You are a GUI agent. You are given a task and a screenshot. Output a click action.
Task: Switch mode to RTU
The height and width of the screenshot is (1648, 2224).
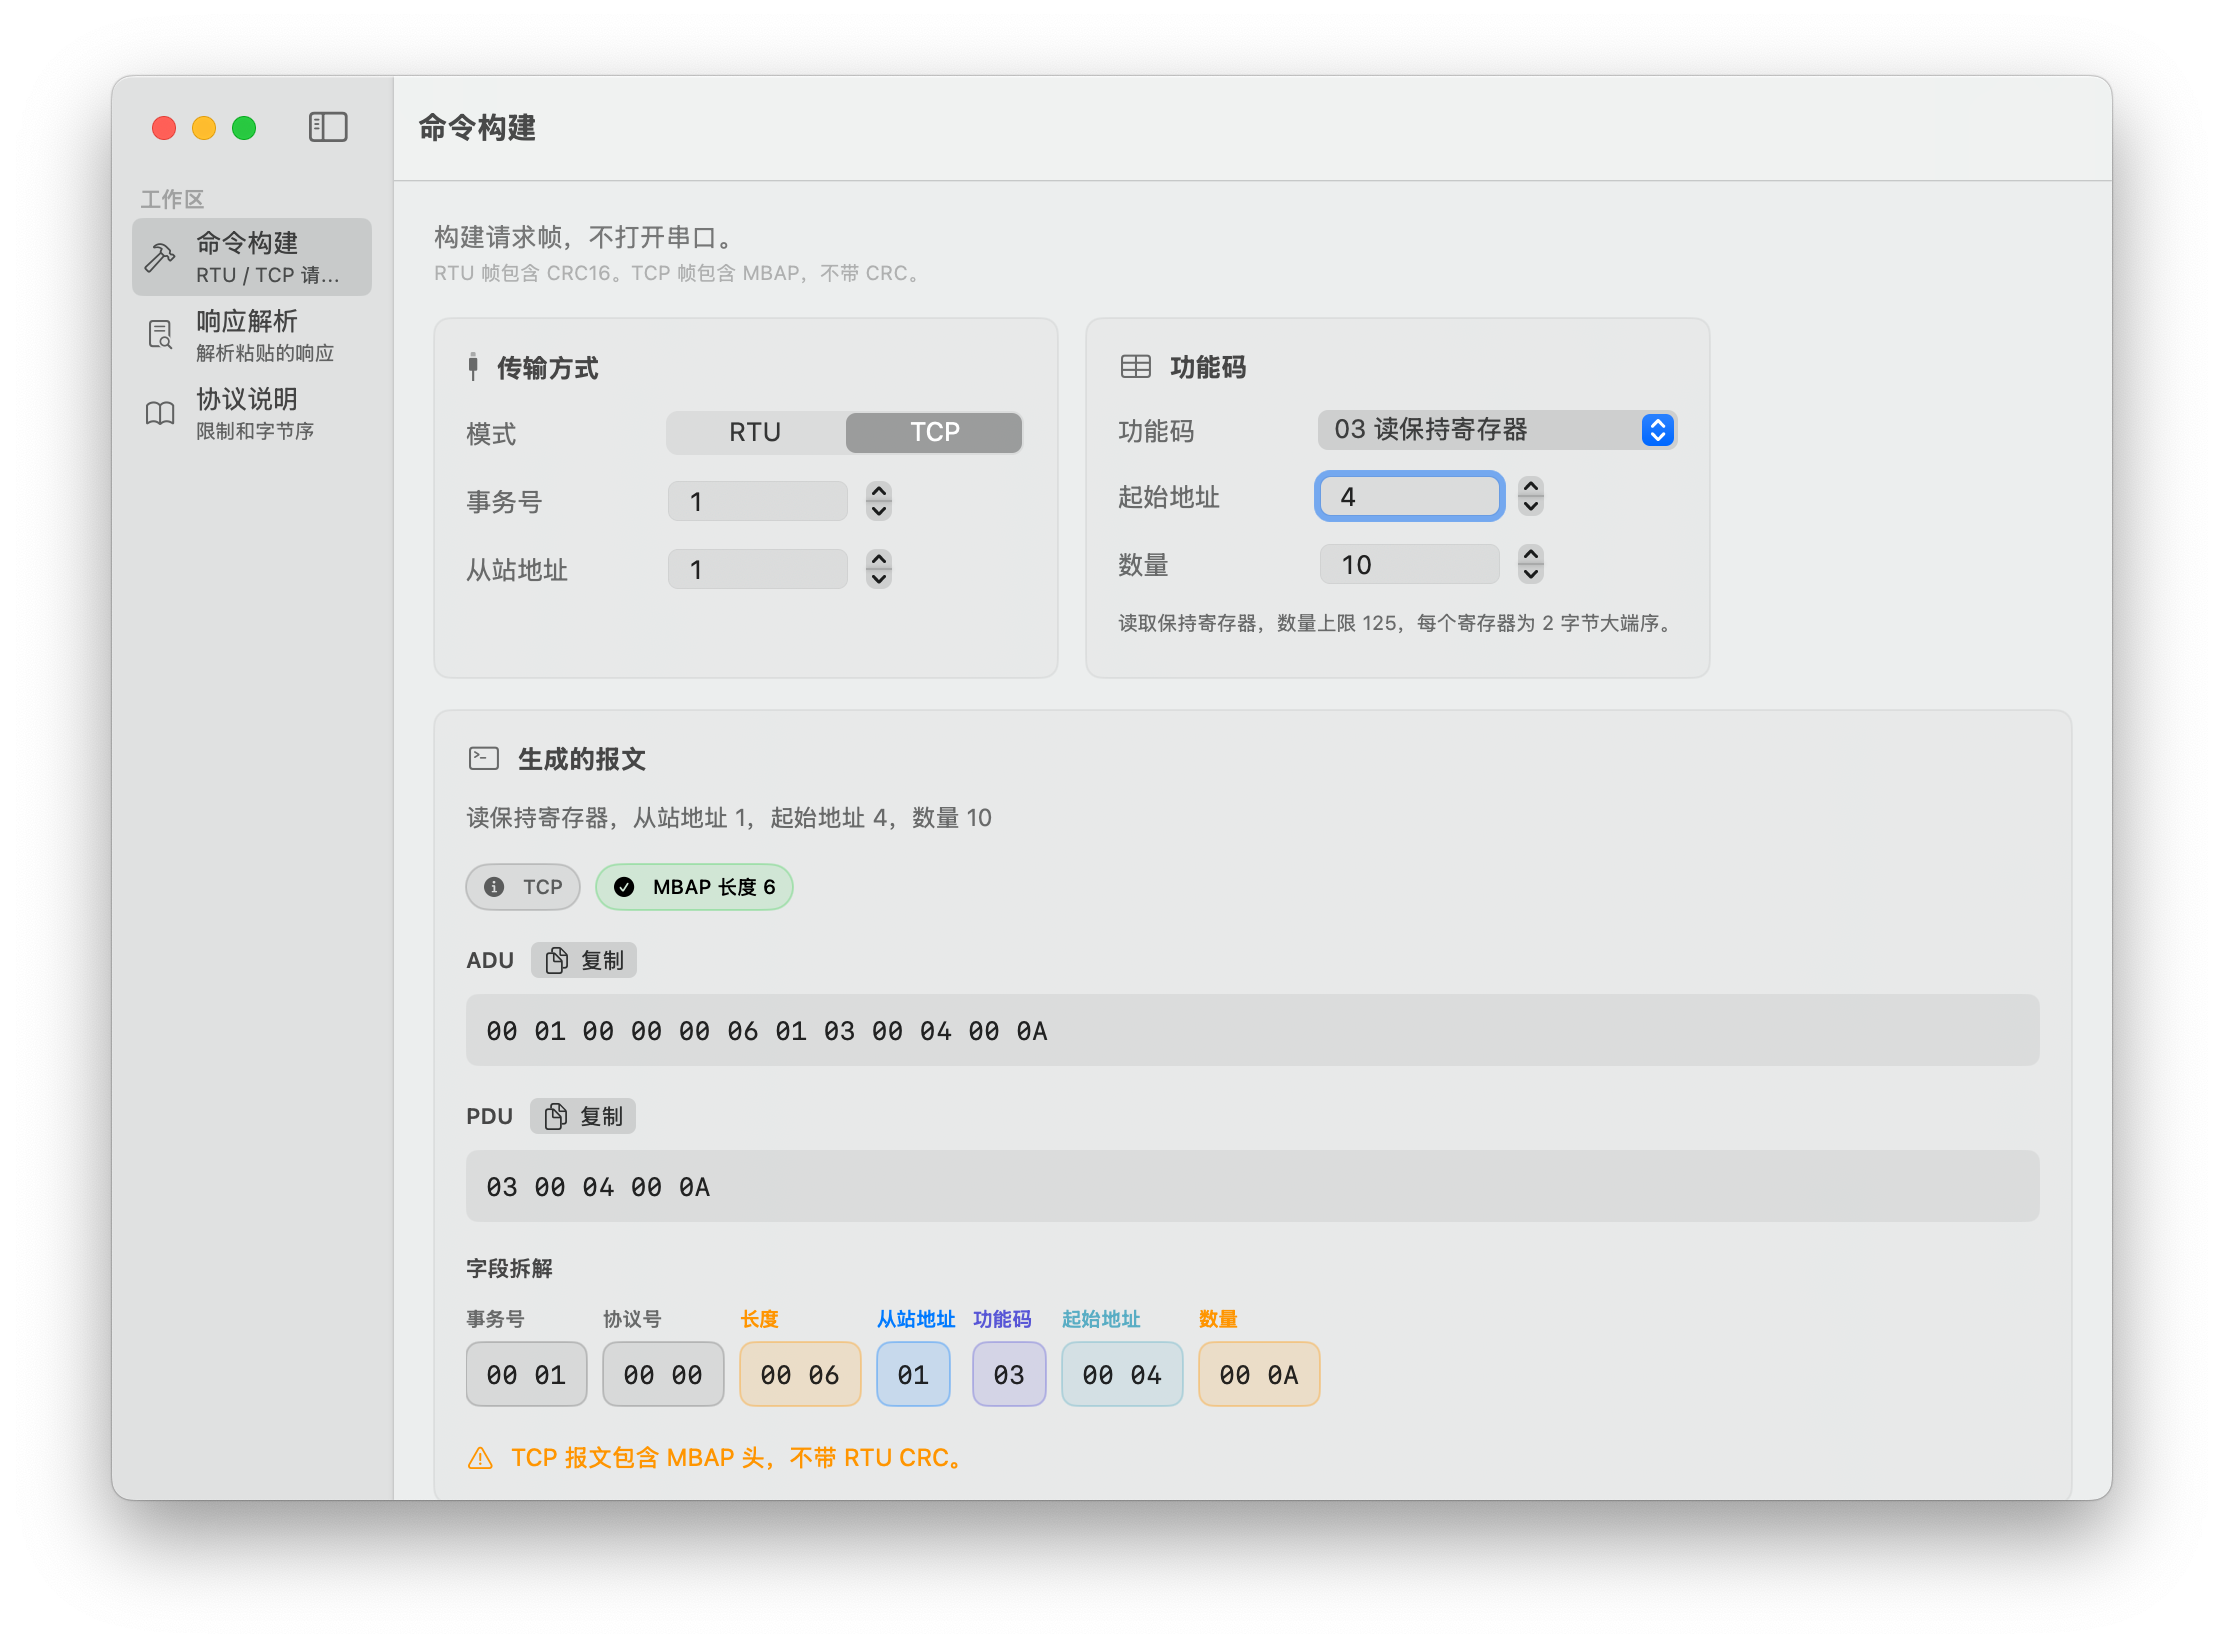pos(755,432)
